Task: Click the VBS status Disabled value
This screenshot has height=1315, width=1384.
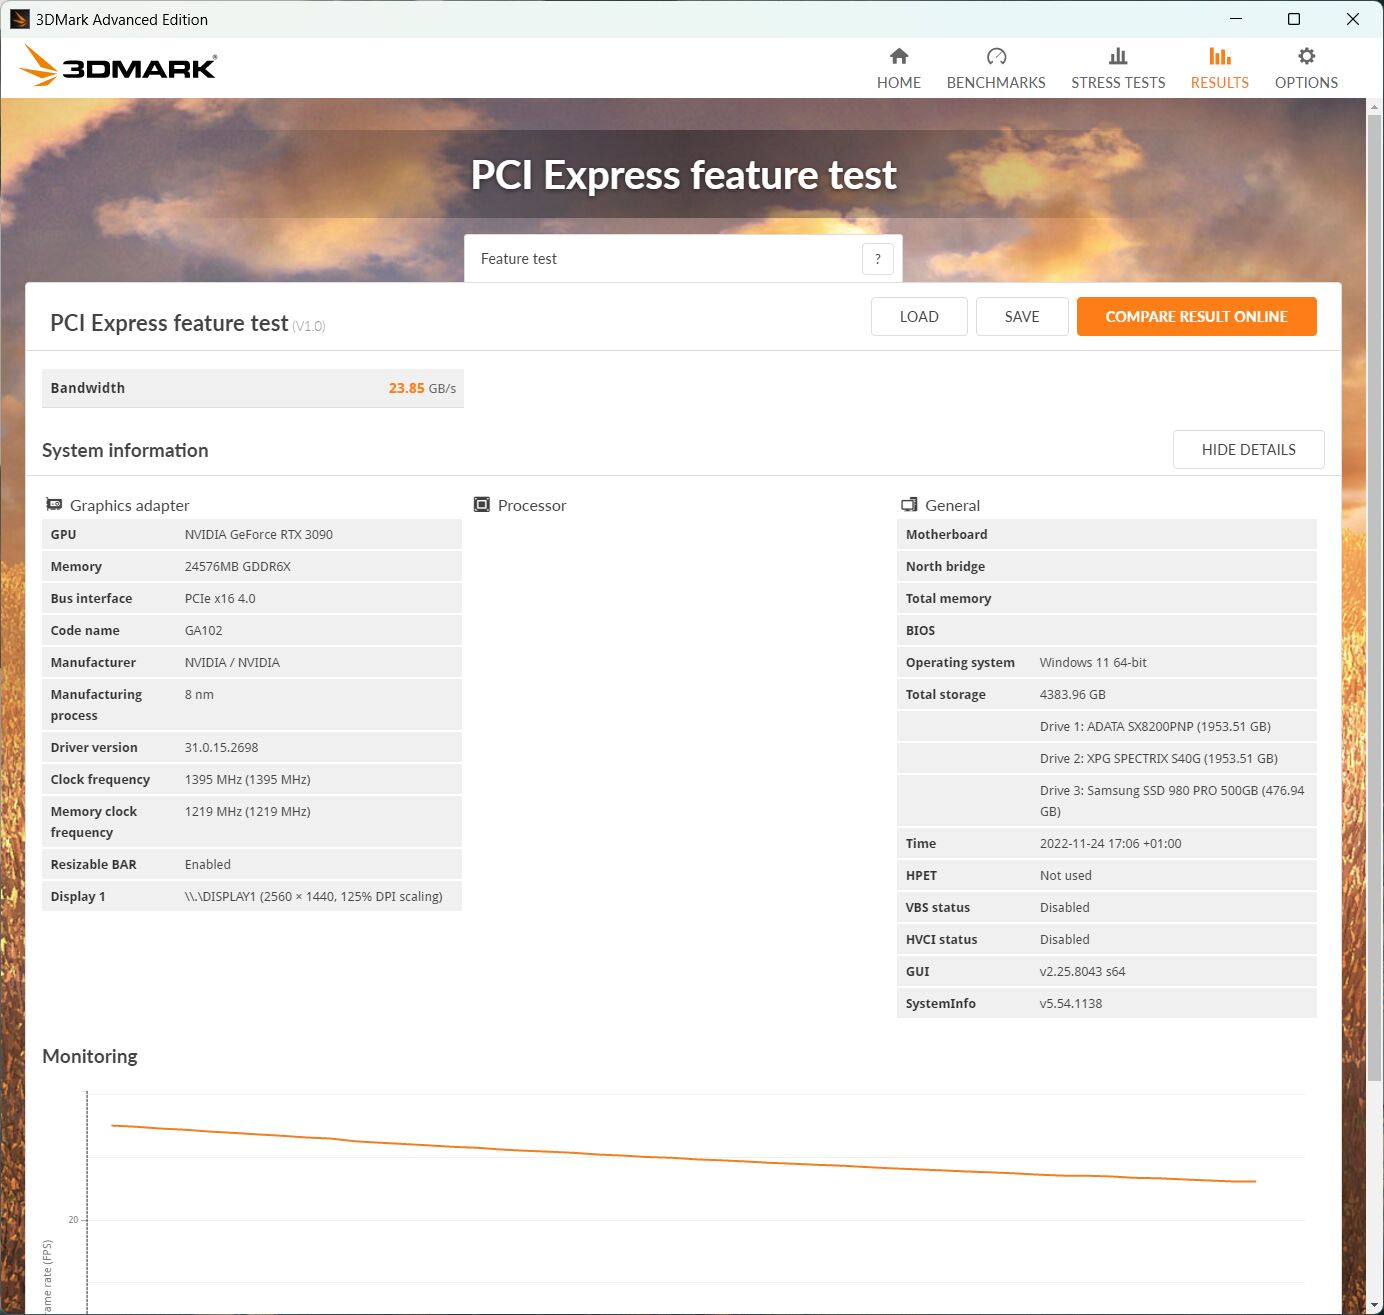Action: (1065, 908)
